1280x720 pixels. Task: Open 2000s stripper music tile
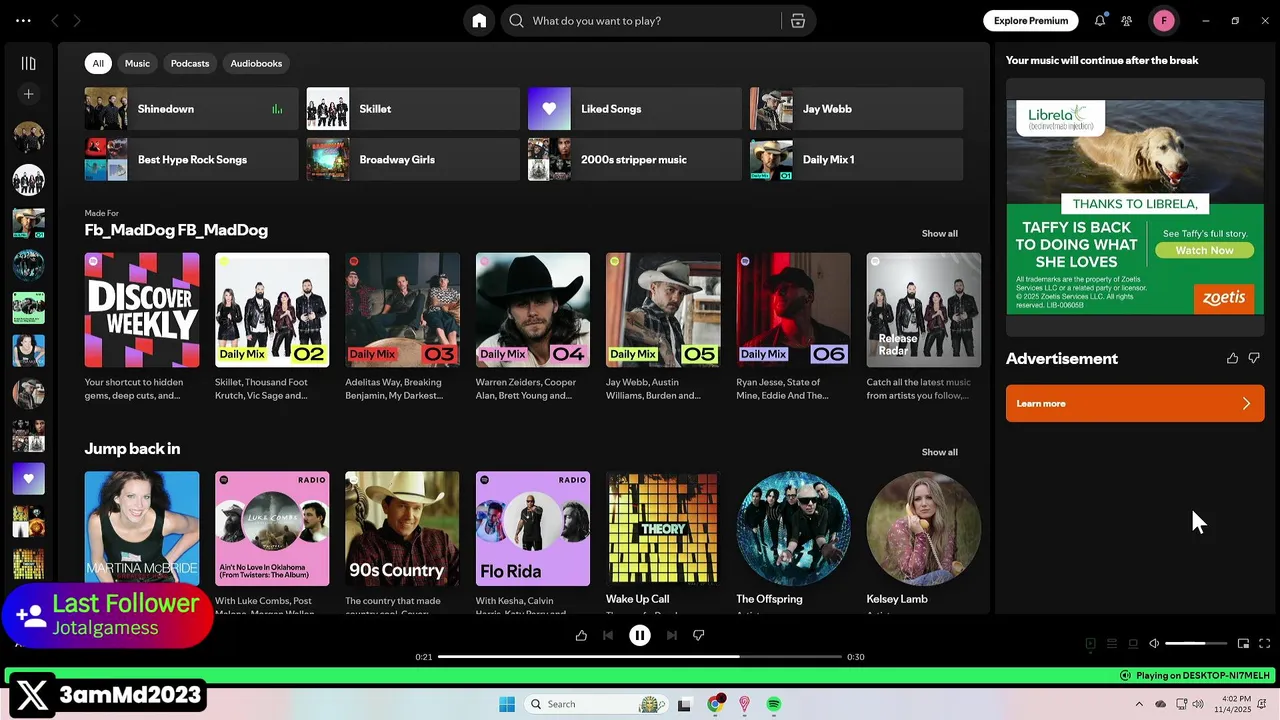(635, 159)
